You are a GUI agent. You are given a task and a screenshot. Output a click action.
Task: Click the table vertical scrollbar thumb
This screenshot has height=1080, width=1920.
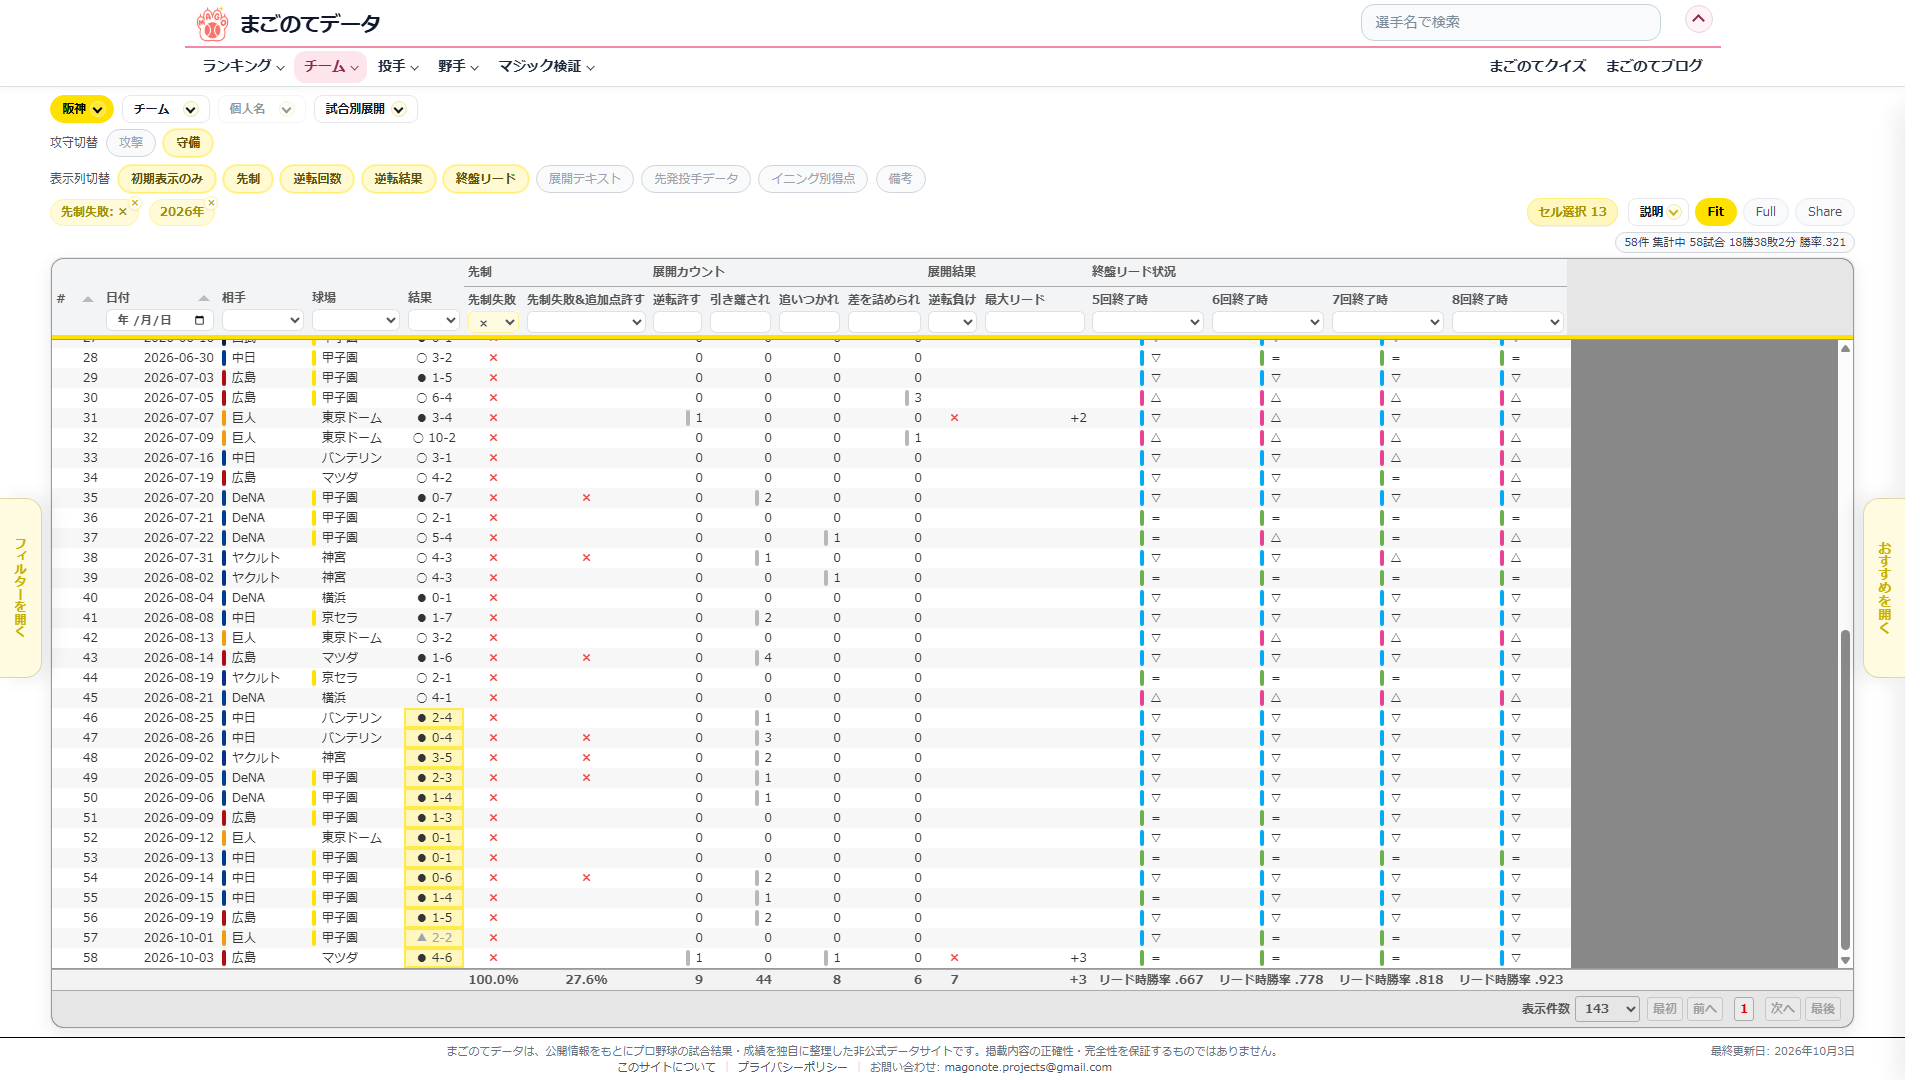click(x=1845, y=789)
